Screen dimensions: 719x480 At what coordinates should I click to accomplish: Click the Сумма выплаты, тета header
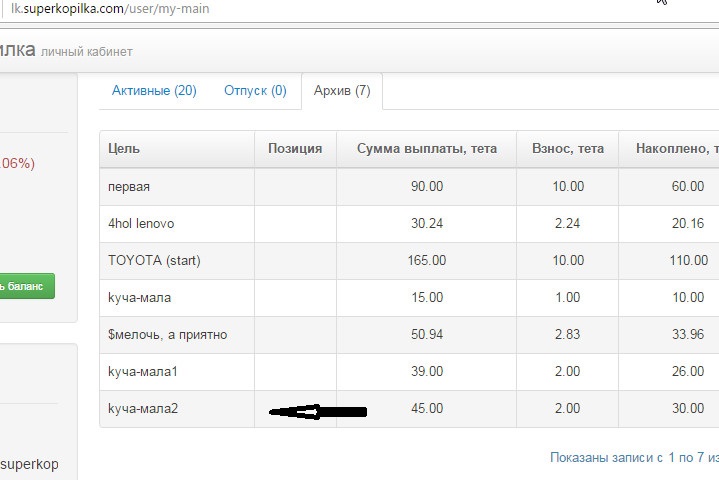click(x=426, y=149)
